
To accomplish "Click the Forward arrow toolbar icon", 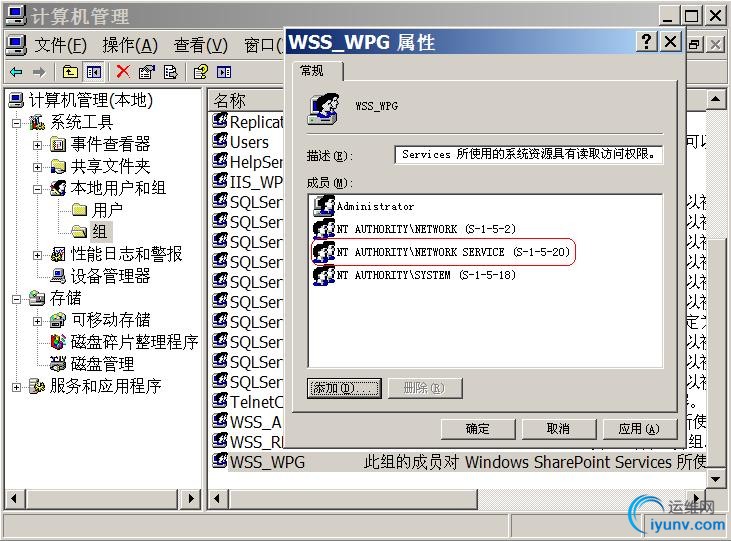I will [39, 72].
